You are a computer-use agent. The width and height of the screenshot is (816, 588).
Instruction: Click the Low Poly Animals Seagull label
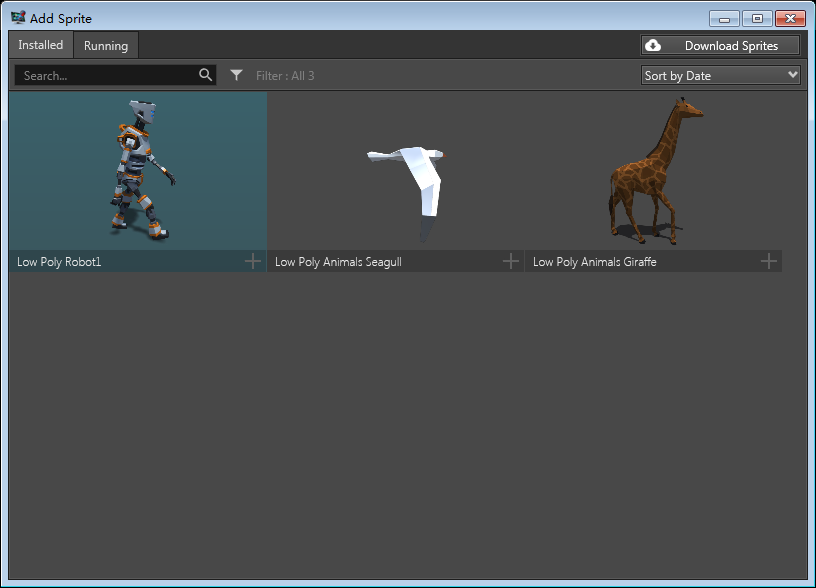(338, 262)
